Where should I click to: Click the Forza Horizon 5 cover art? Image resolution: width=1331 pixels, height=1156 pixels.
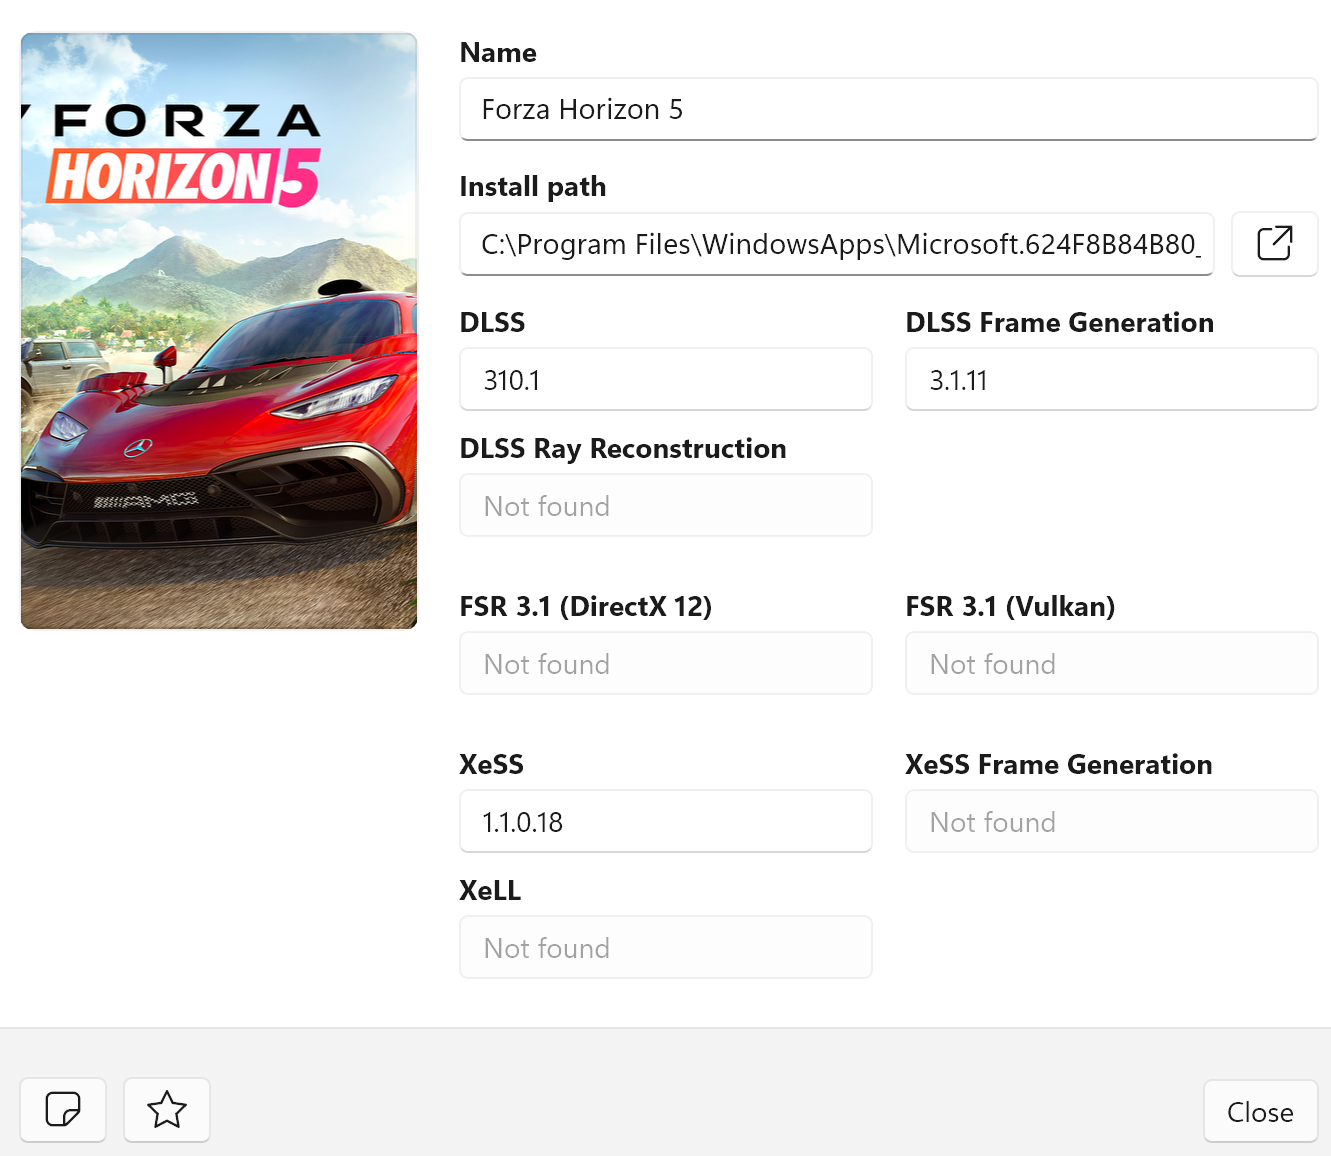219,331
